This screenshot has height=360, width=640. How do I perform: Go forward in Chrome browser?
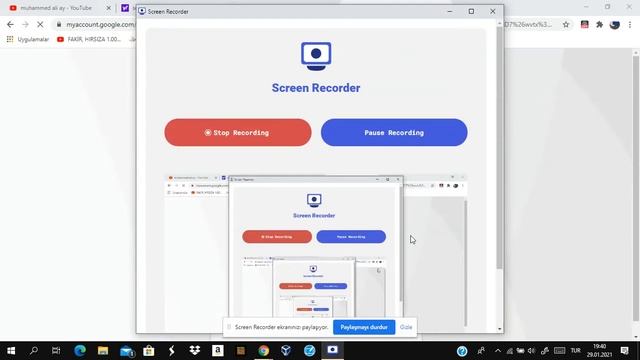25,24
